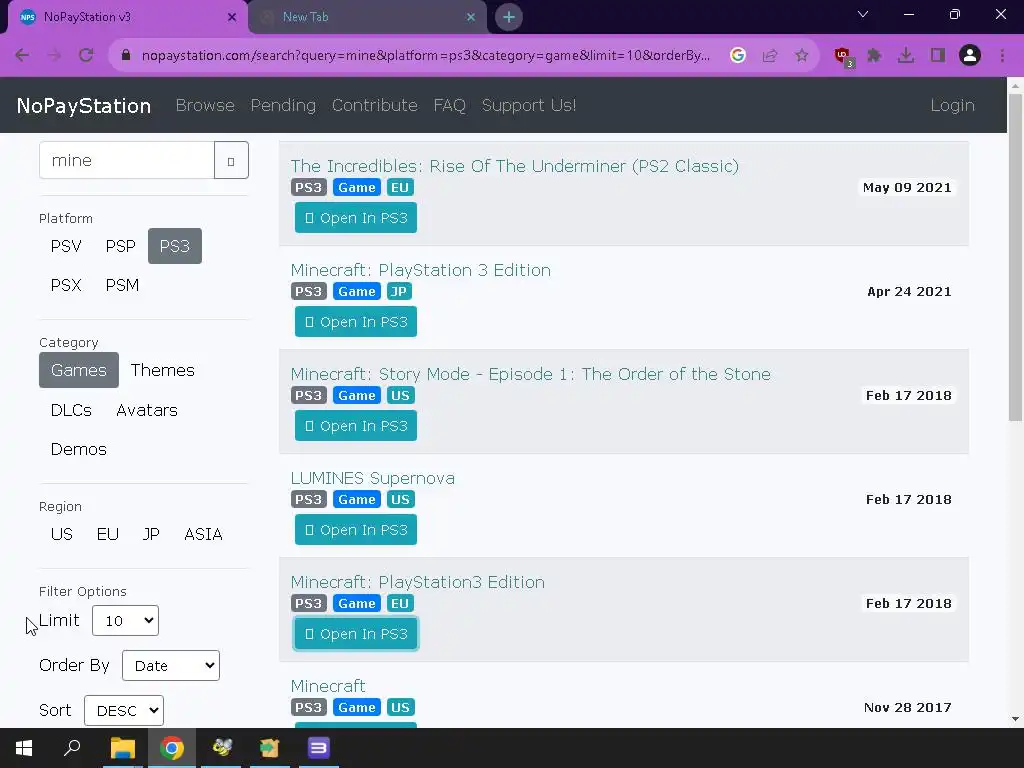Click the search submit icon beside mine
The width and height of the screenshot is (1024, 768).
231,161
